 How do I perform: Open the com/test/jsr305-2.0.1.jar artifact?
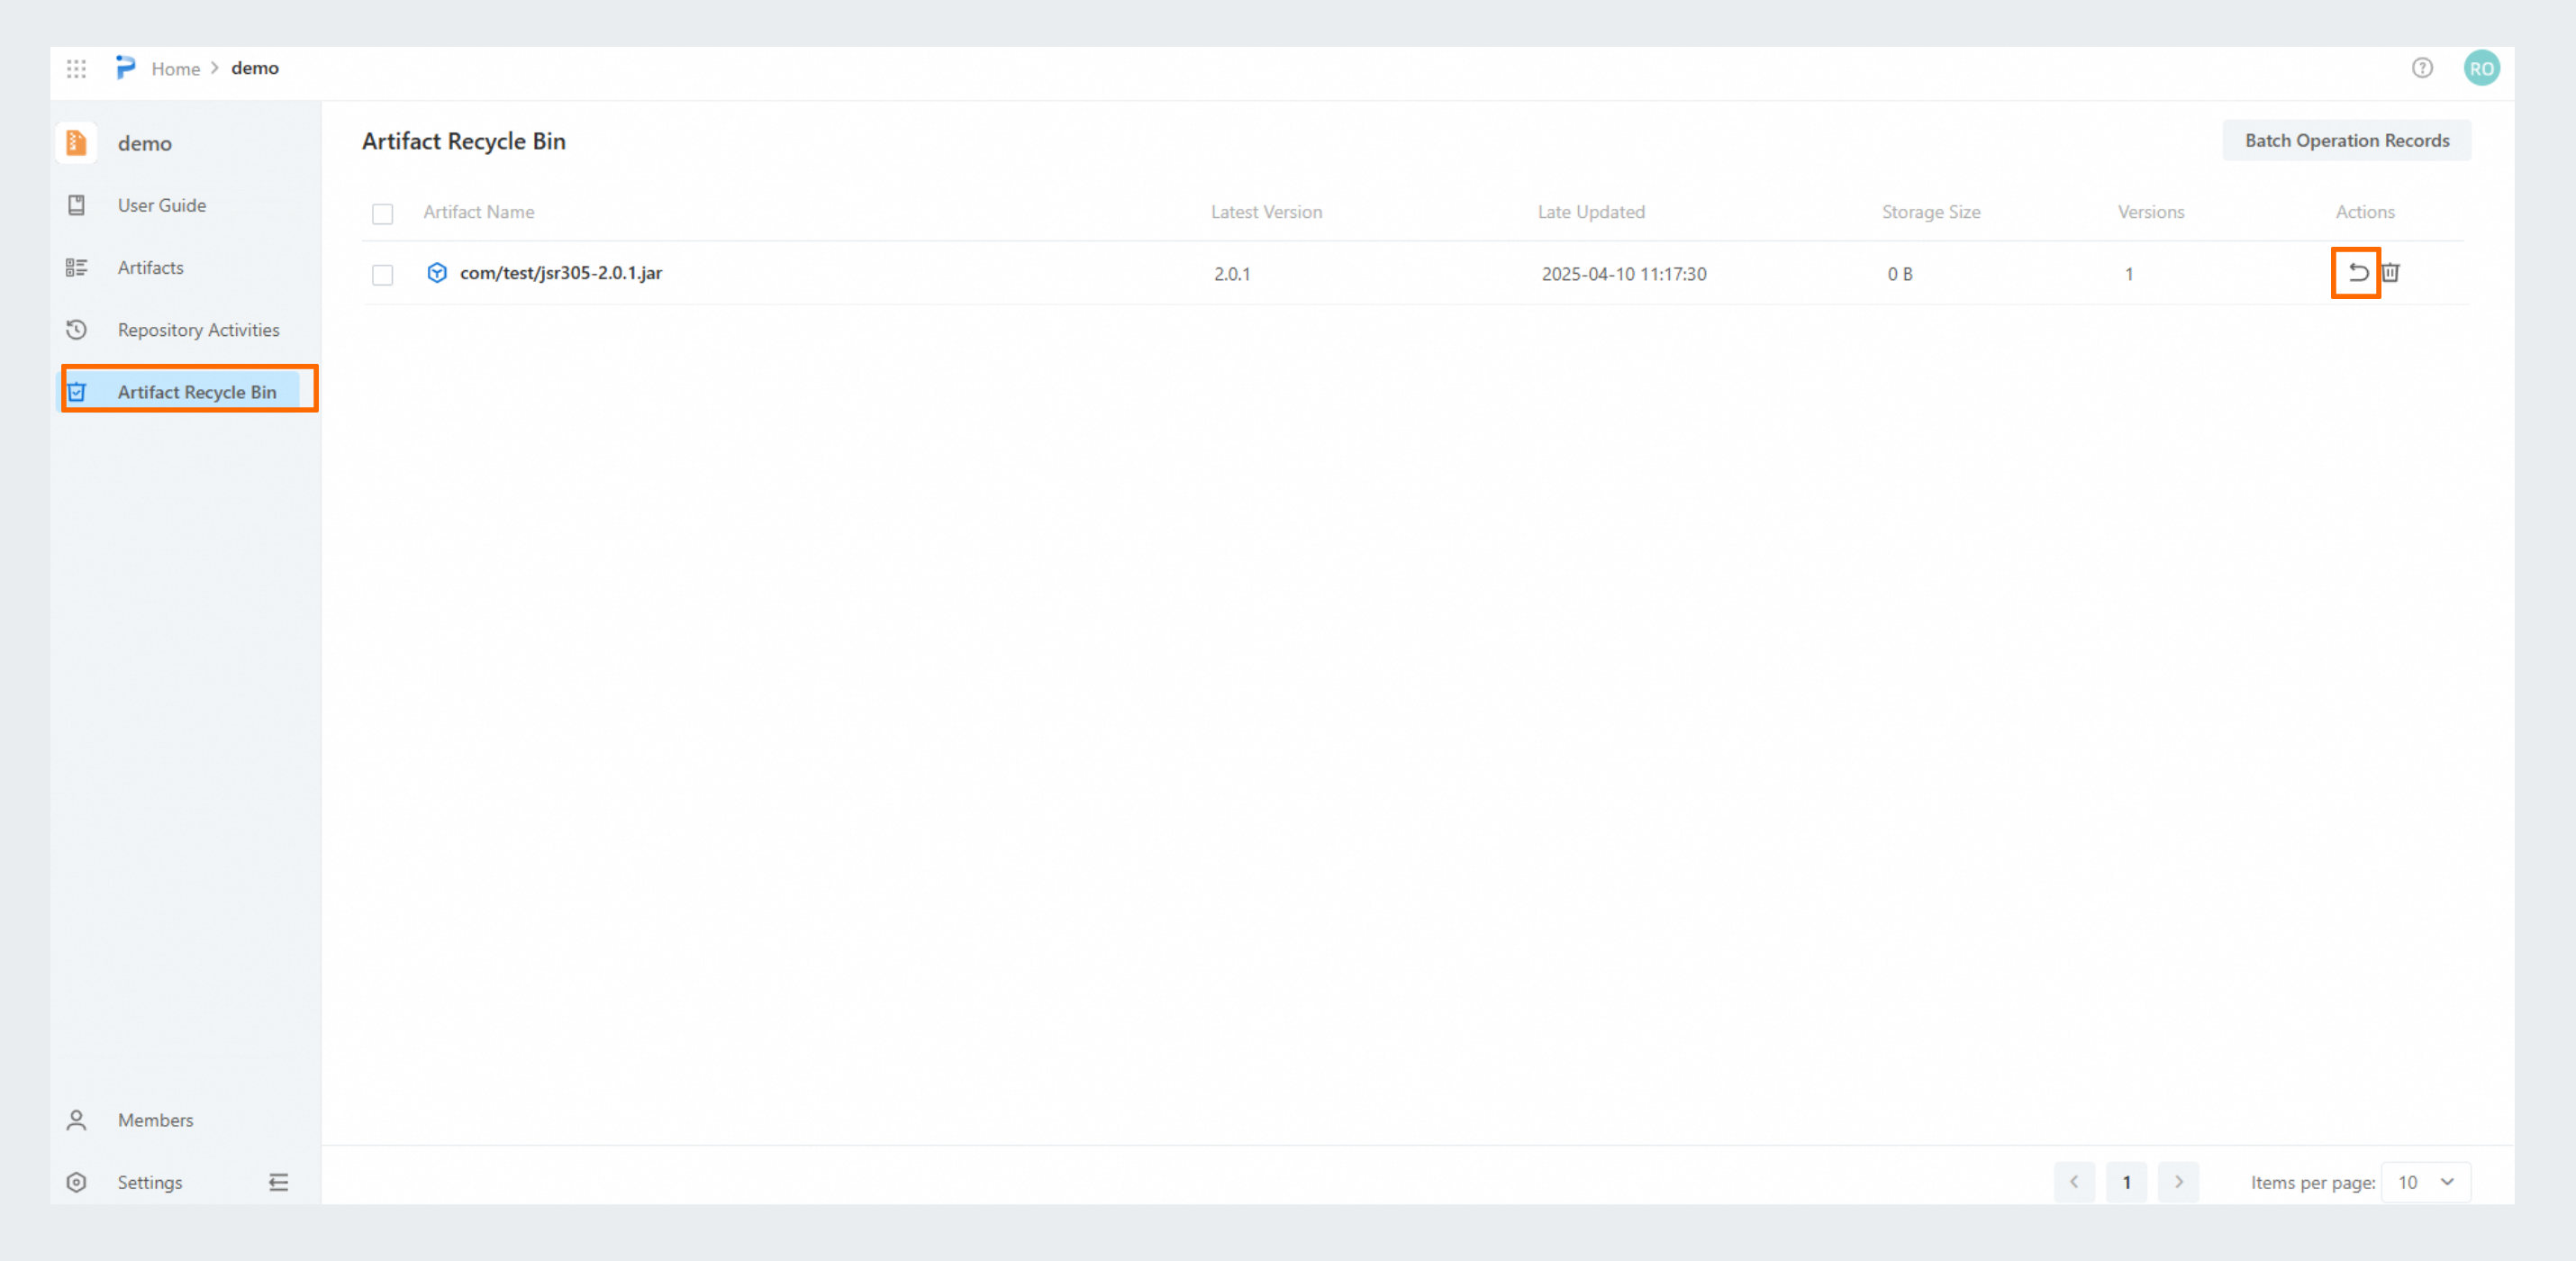(560, 273)
